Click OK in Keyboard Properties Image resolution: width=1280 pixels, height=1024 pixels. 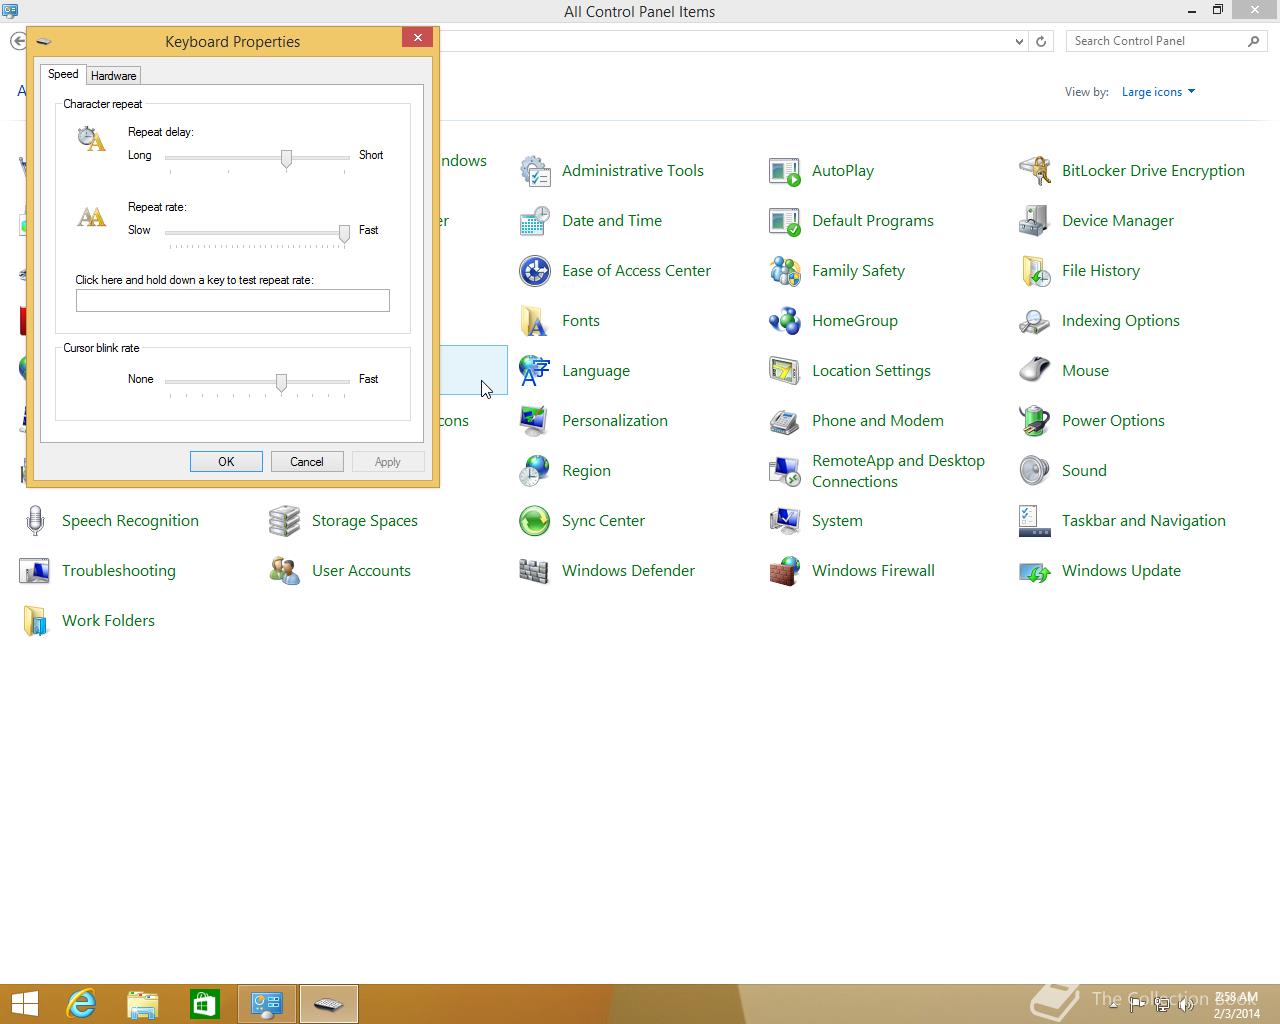226,462
